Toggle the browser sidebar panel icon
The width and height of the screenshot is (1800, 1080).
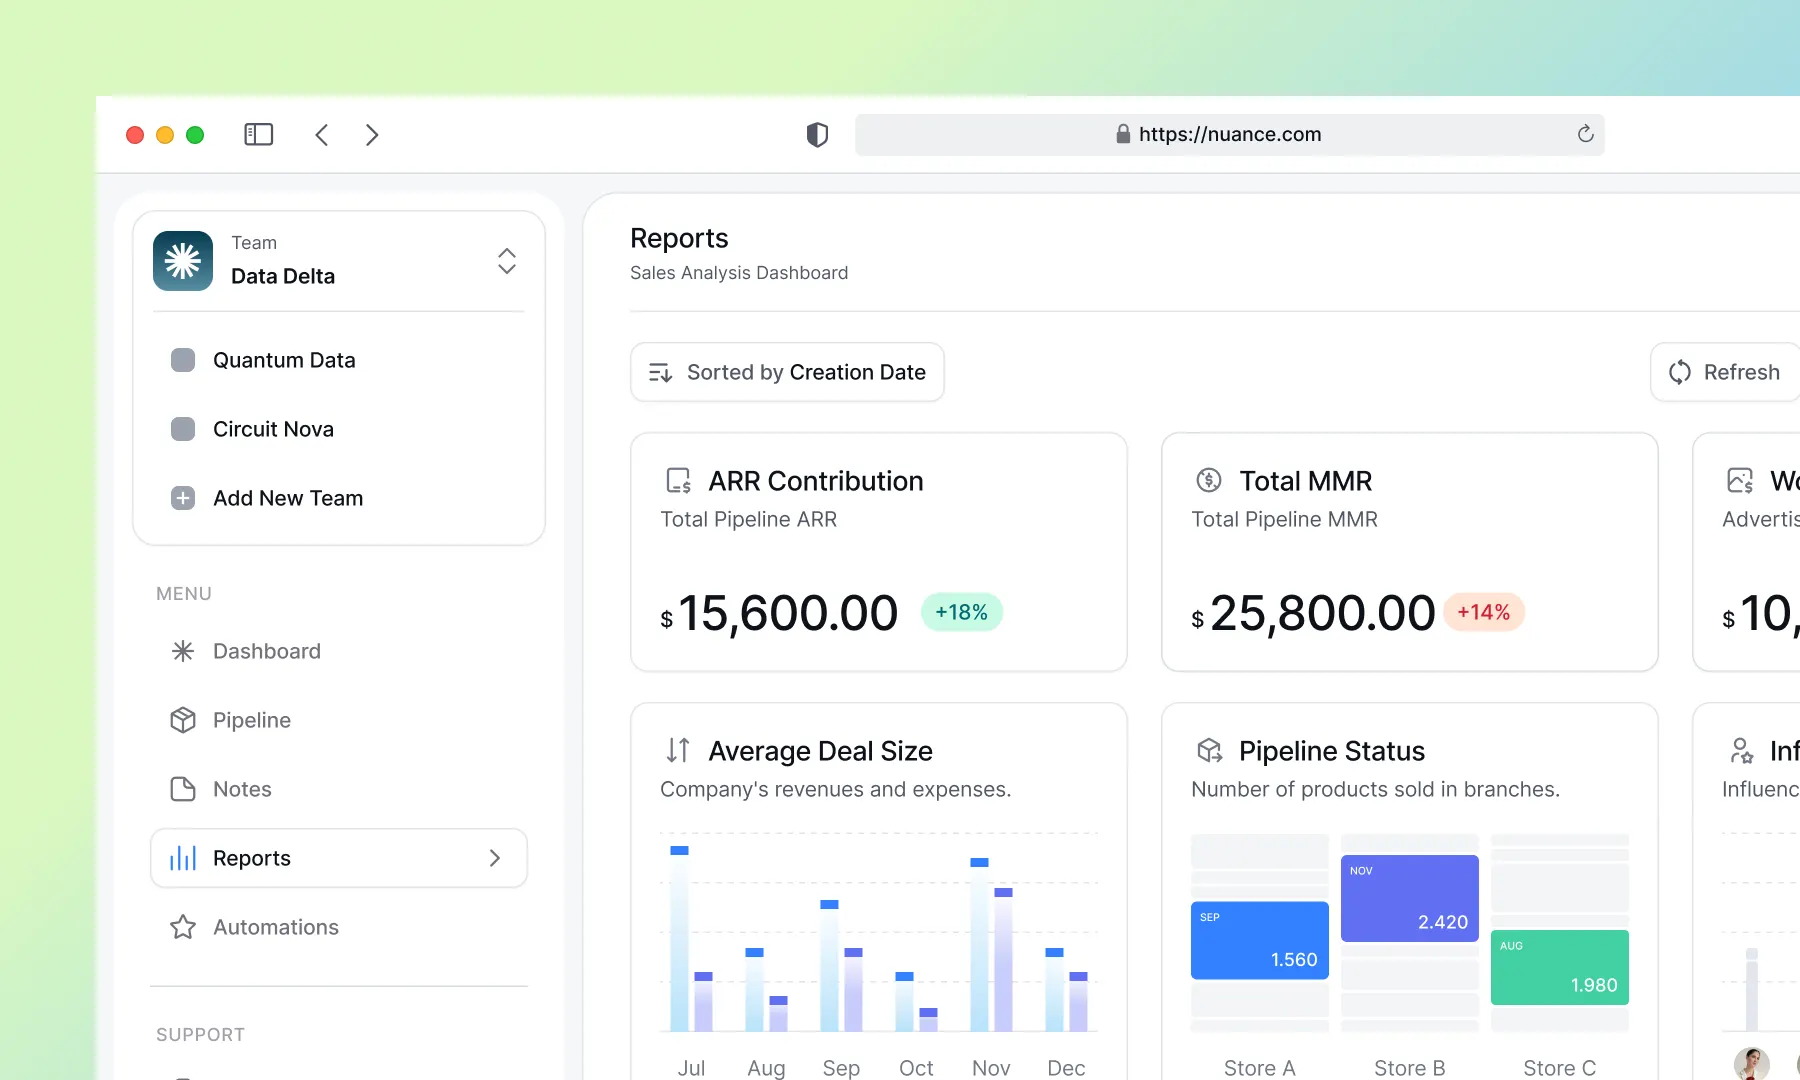258,134
